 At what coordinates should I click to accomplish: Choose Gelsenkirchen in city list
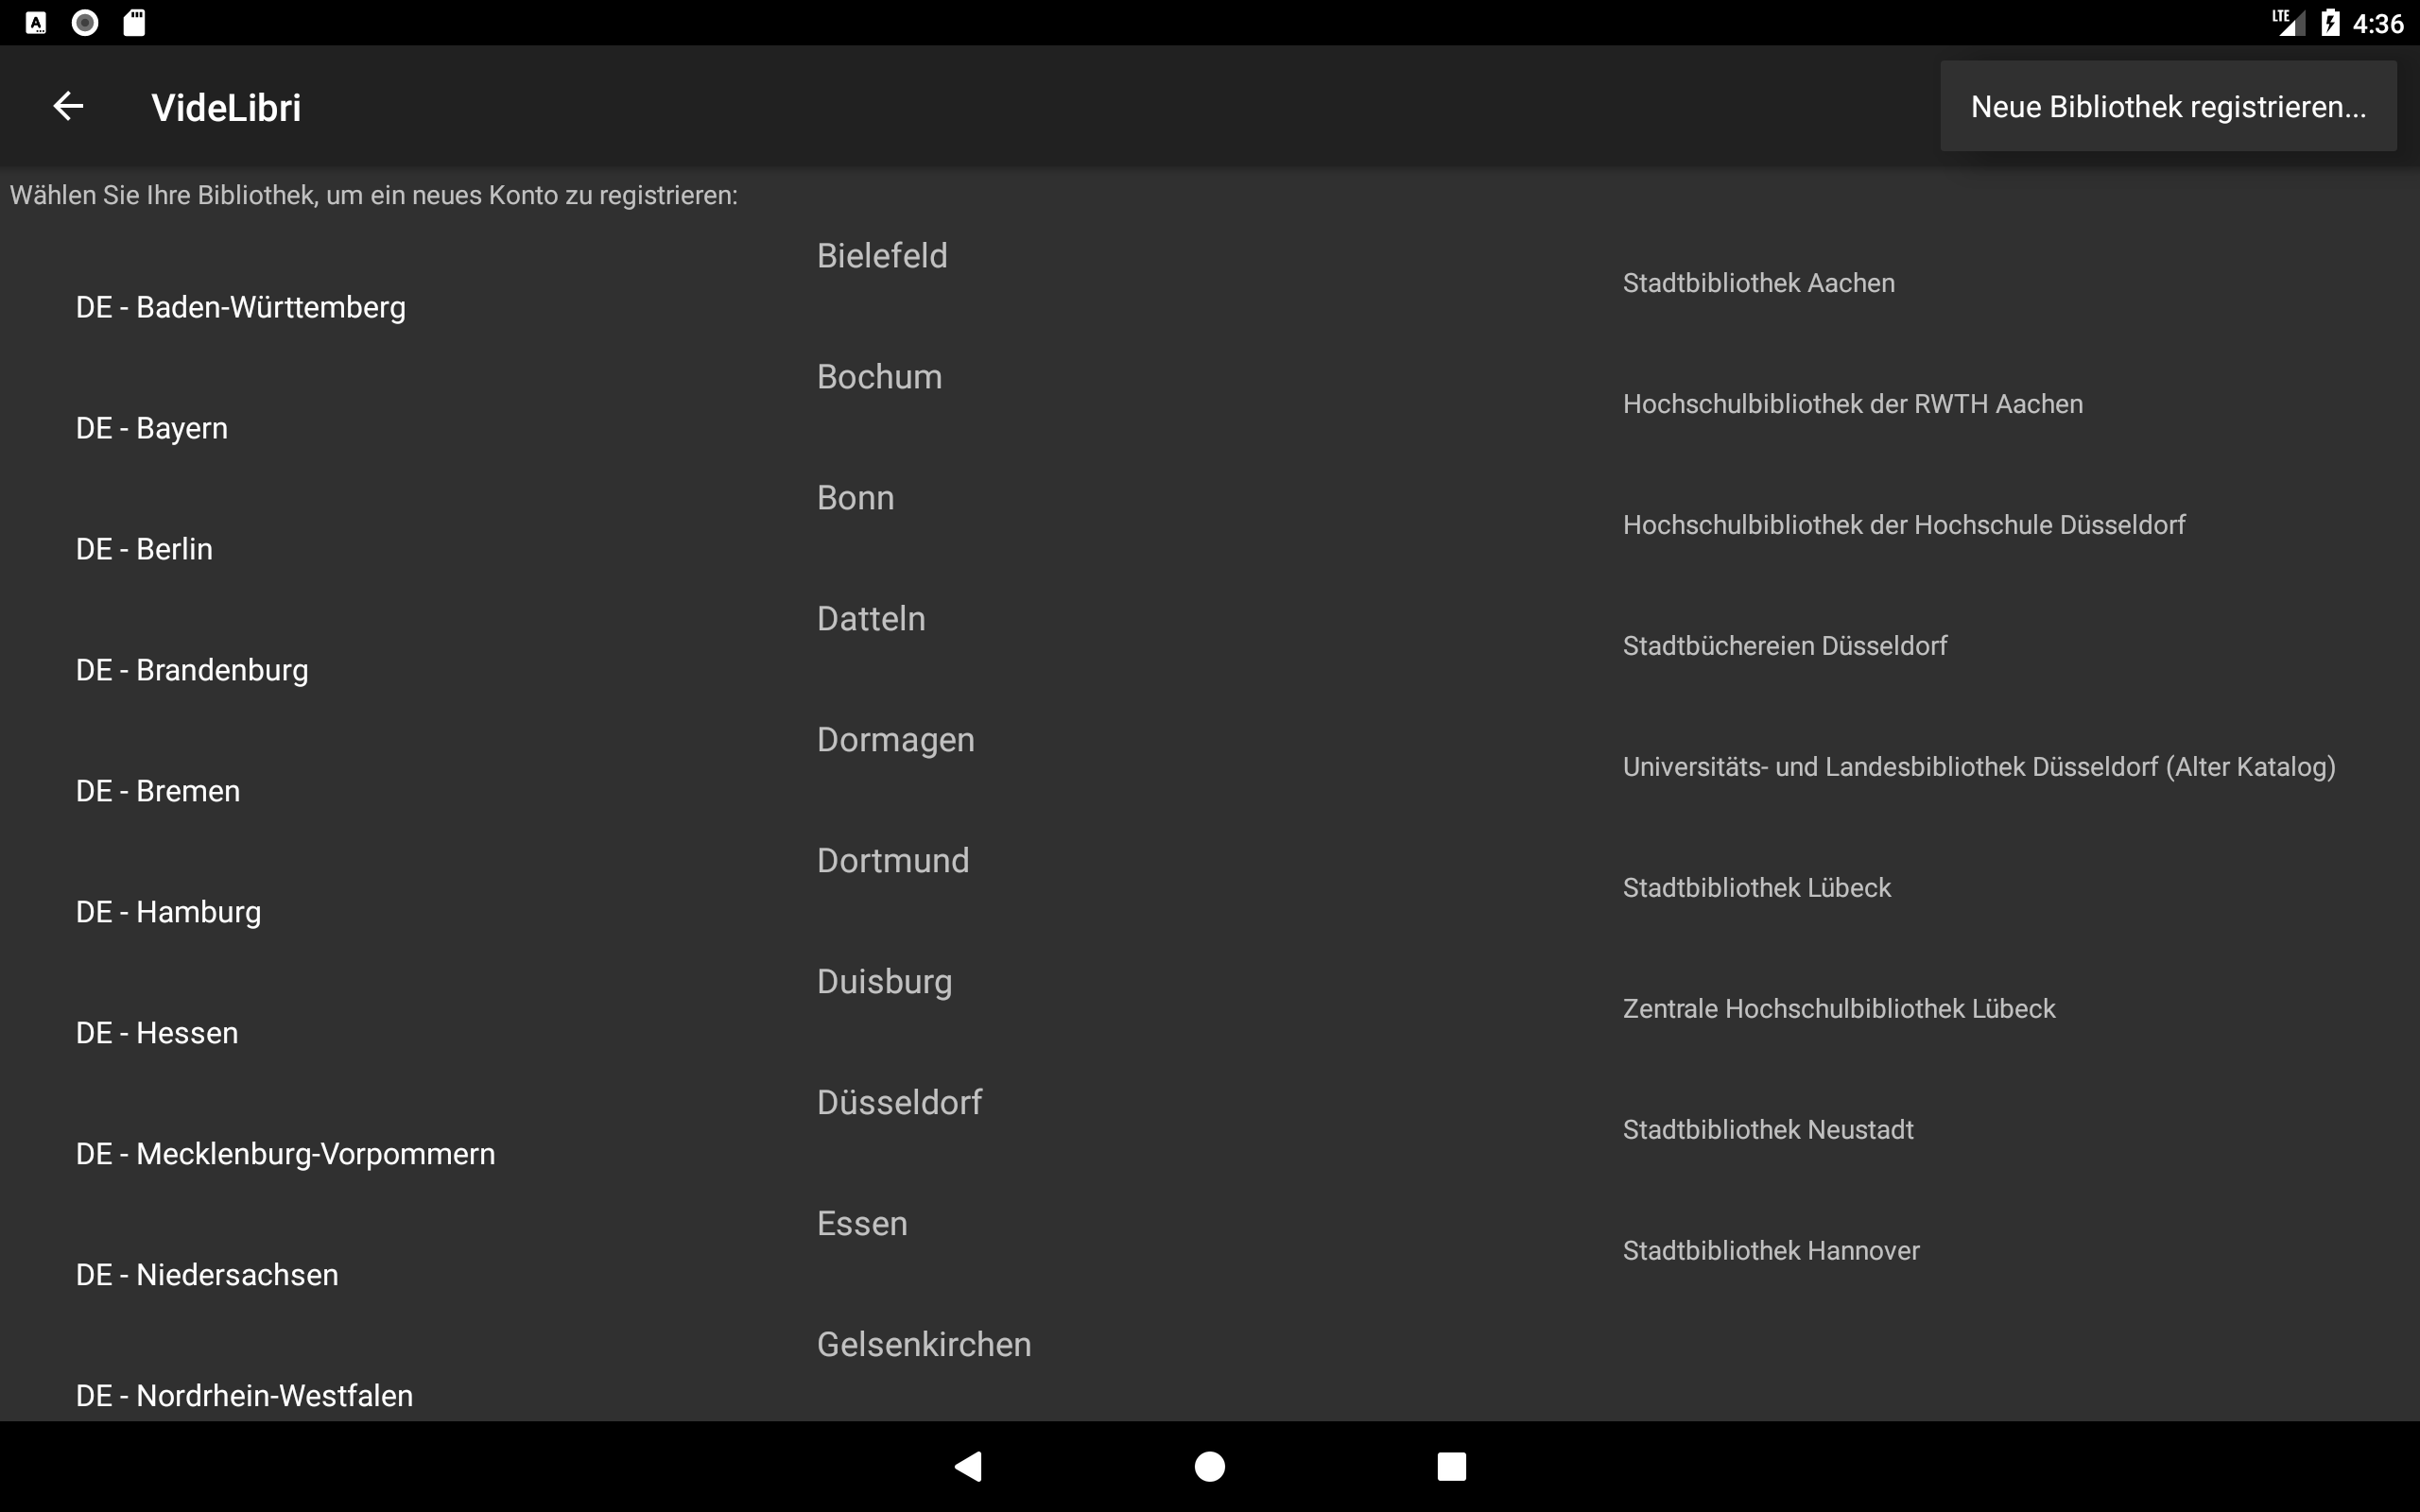[923, 1344]
